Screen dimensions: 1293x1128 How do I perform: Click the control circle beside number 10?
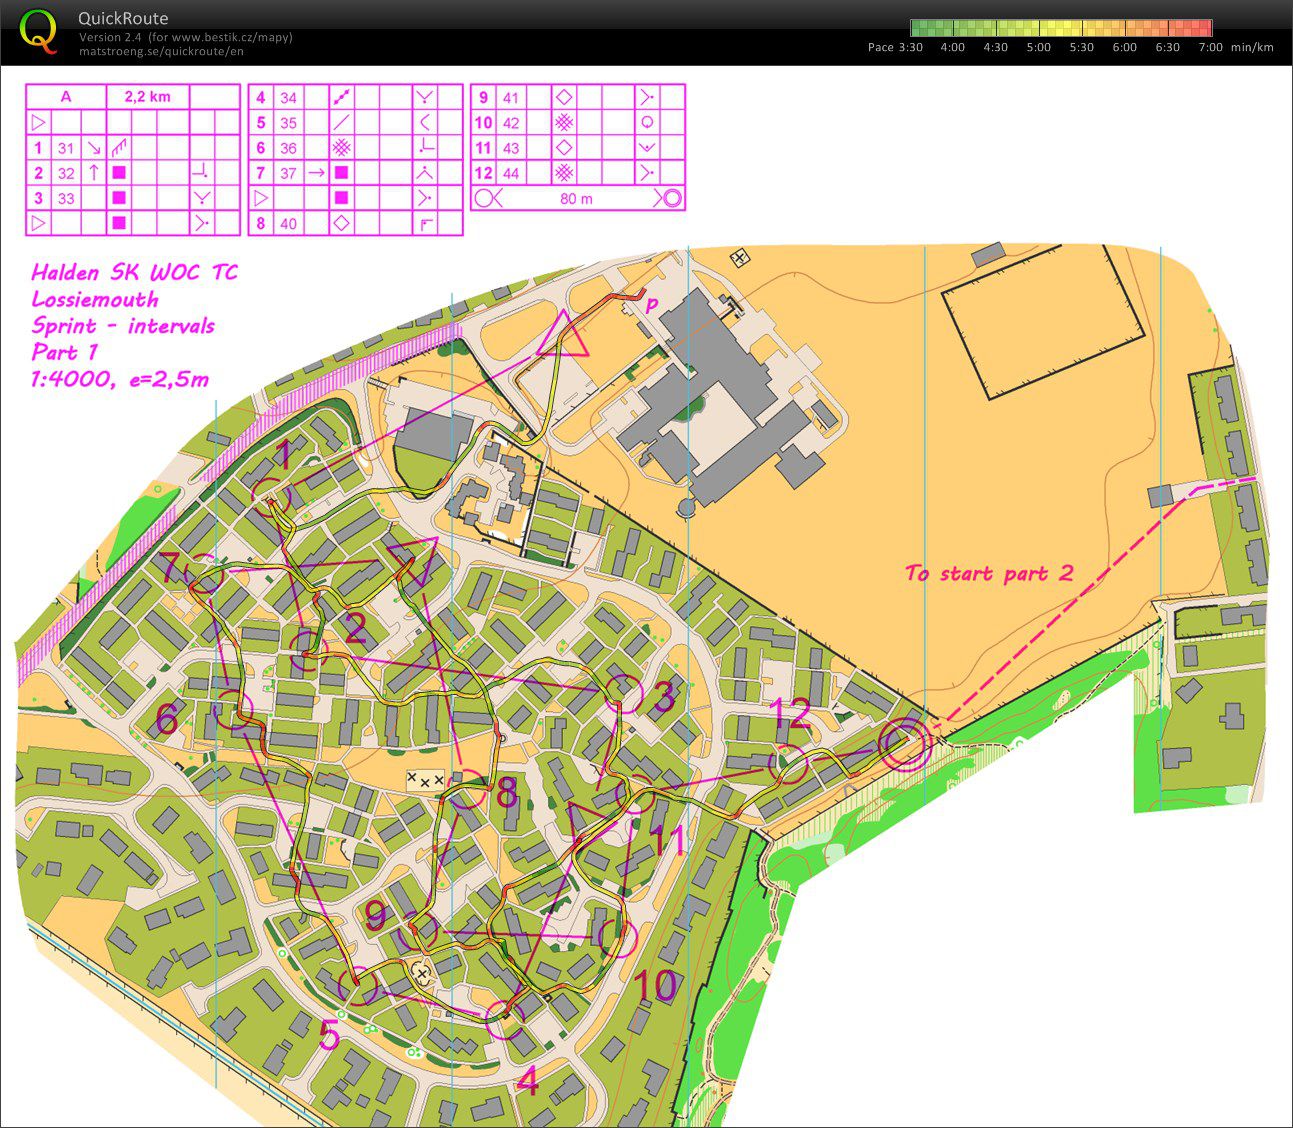(617, 937)
